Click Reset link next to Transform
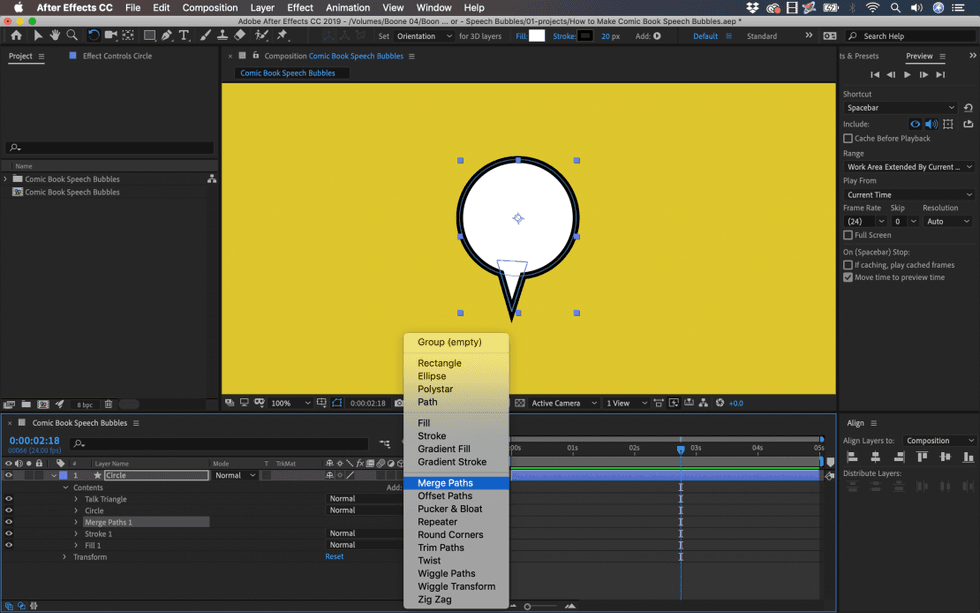This screenshot has height=613, width=980. click(x=334, y=557)
